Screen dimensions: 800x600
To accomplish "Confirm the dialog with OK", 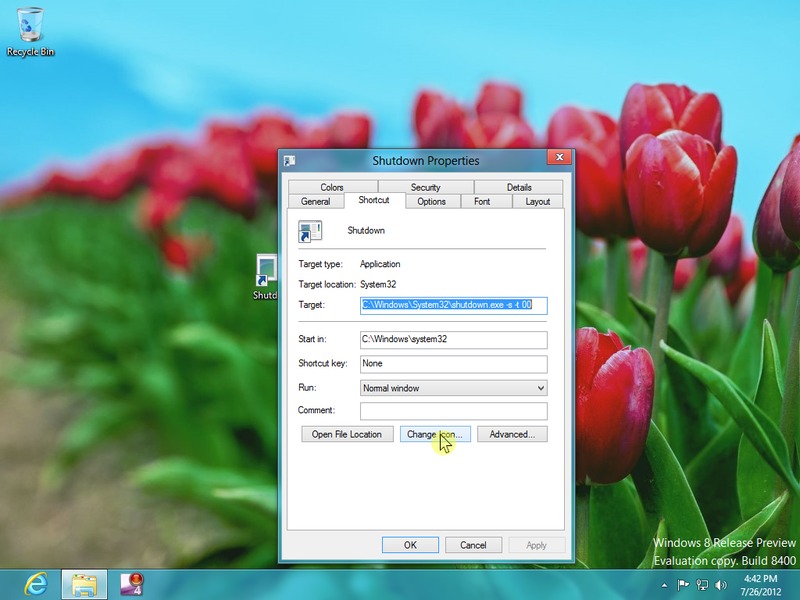I will click(x=410, y=545).
